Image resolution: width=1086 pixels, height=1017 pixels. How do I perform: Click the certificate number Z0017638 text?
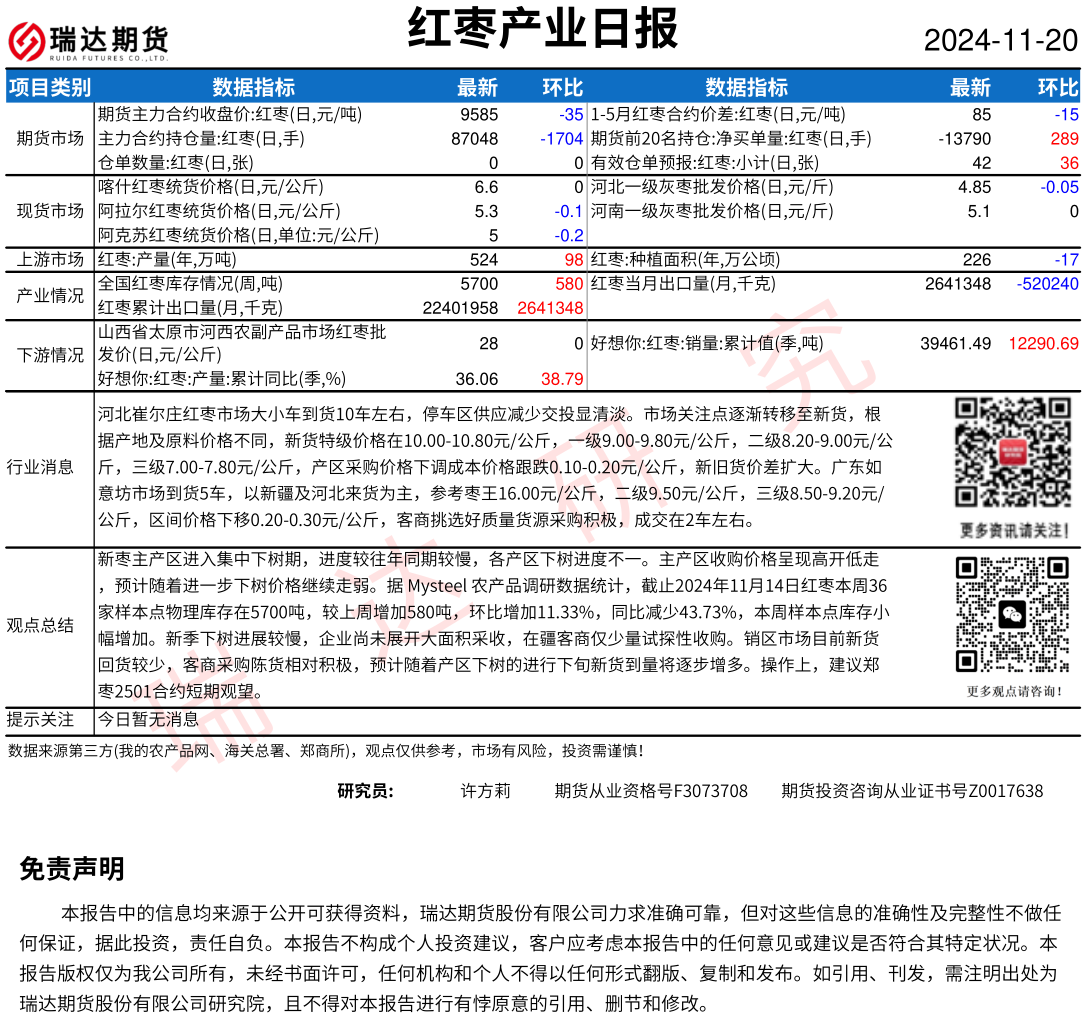click(x=1004, y=791)
